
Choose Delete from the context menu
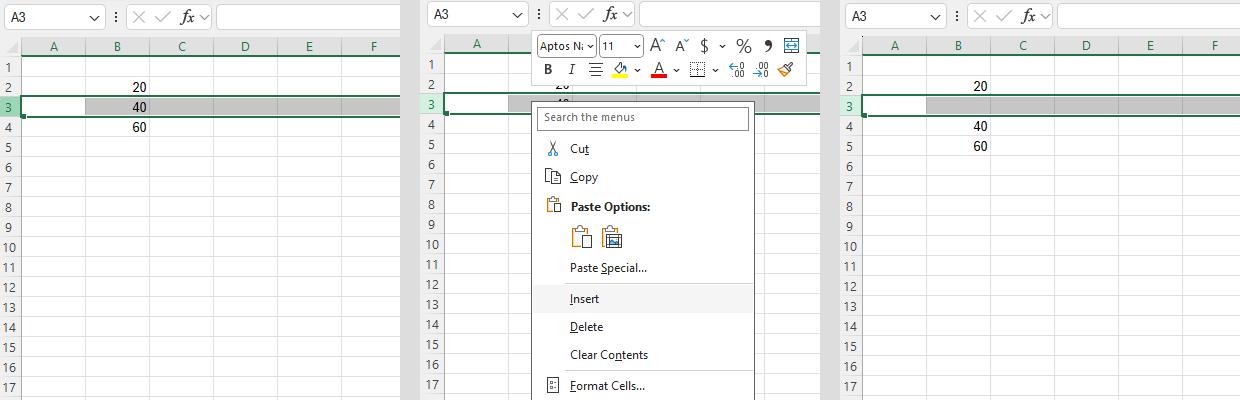click(x=586, y=327)
